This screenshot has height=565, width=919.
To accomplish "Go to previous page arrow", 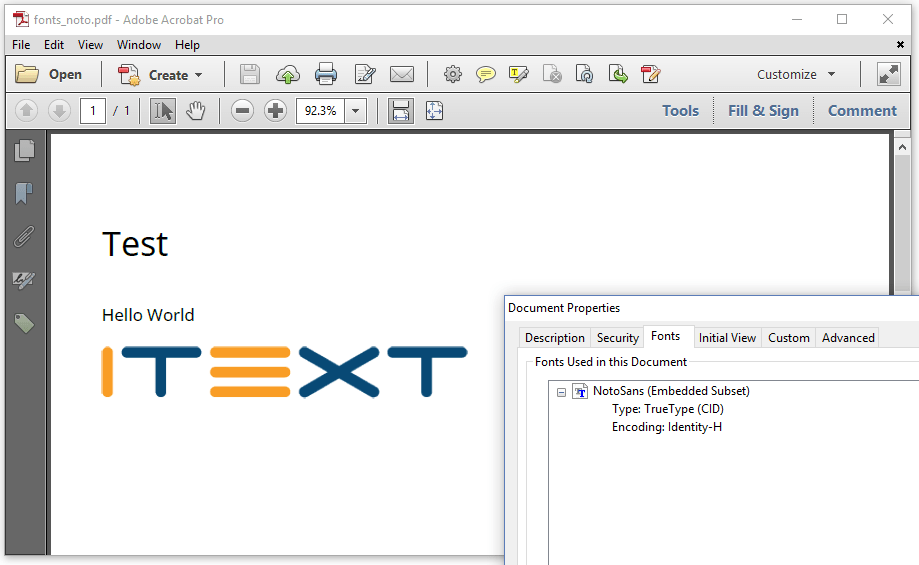I will click(x=26, y=111).
